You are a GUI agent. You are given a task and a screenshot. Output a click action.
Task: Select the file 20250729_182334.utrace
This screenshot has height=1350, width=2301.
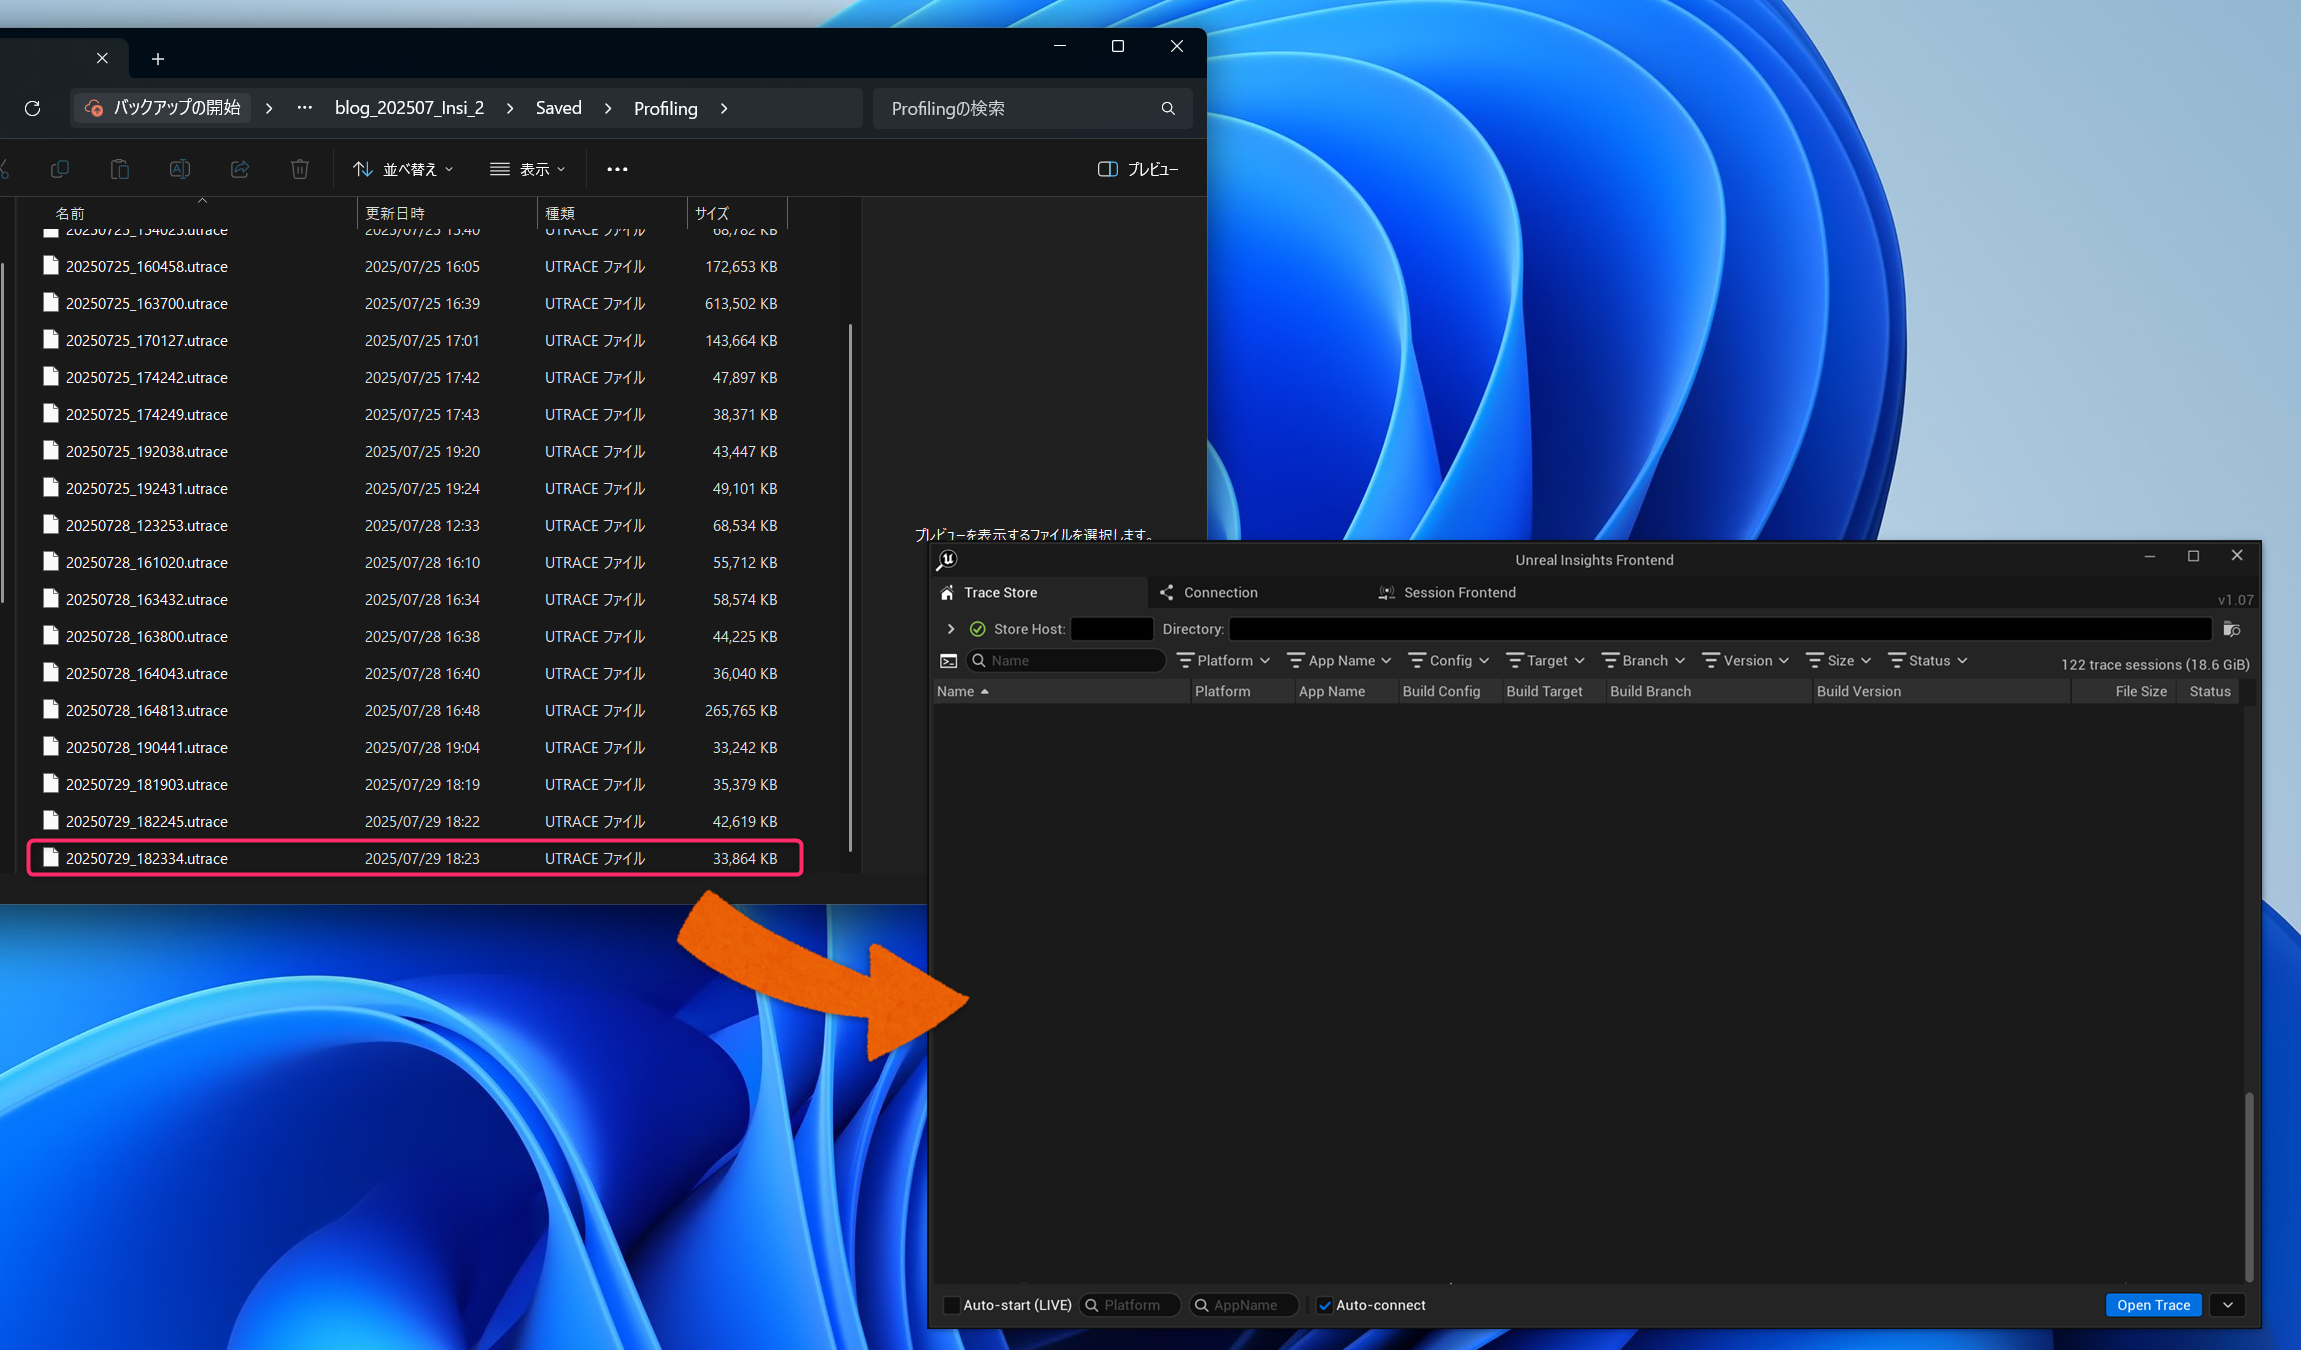pos(147,859)
